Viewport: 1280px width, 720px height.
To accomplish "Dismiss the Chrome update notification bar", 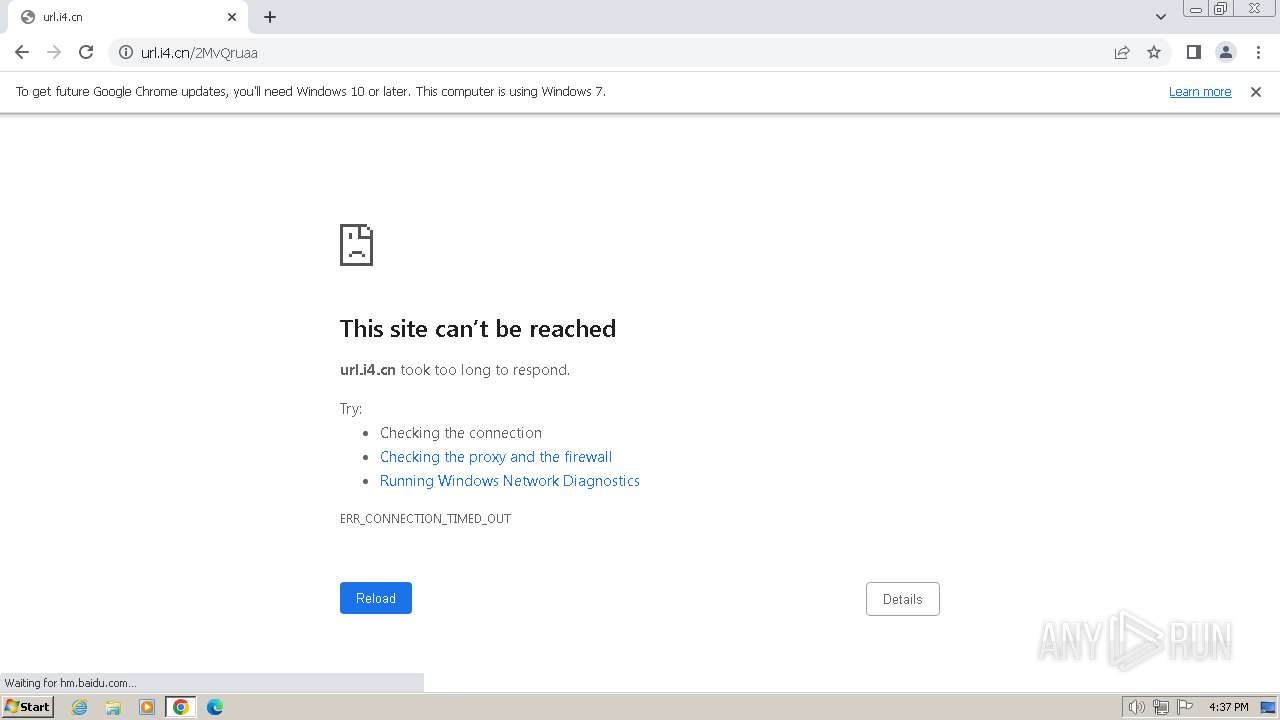I will pos(1256,92).
